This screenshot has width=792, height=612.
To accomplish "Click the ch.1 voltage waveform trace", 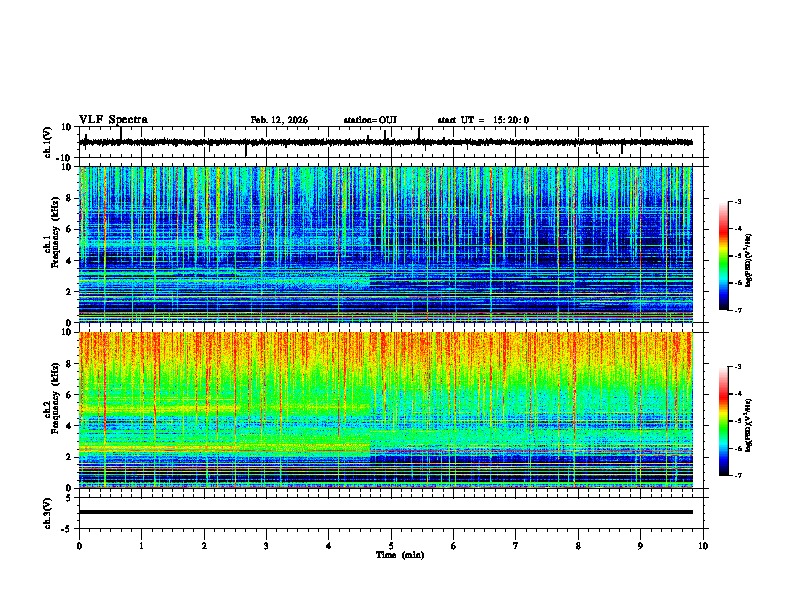I will click(385, 142).
